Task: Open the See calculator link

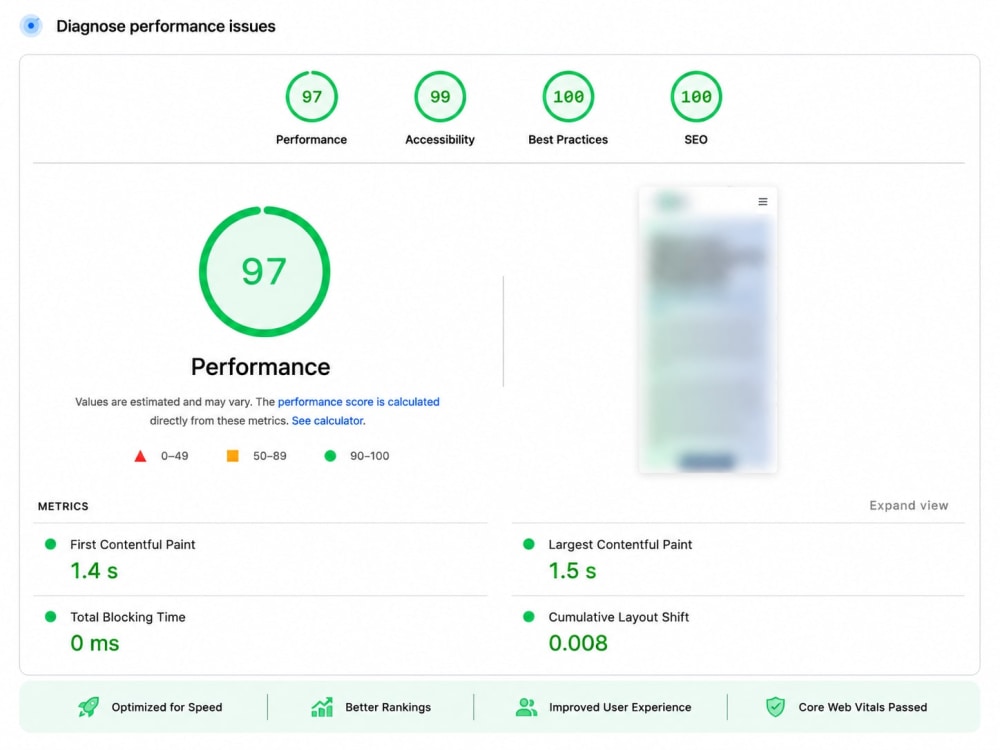Action: [x=327, y=421]
